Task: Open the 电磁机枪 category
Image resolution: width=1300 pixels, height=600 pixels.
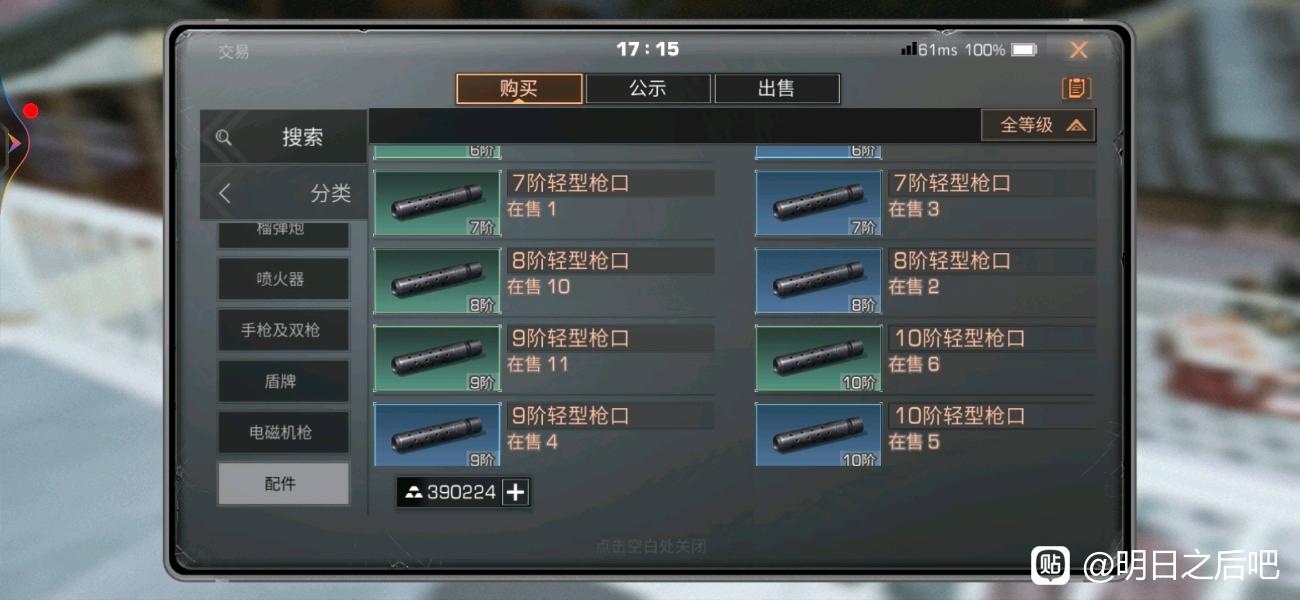Action: (x=284, y=432)
